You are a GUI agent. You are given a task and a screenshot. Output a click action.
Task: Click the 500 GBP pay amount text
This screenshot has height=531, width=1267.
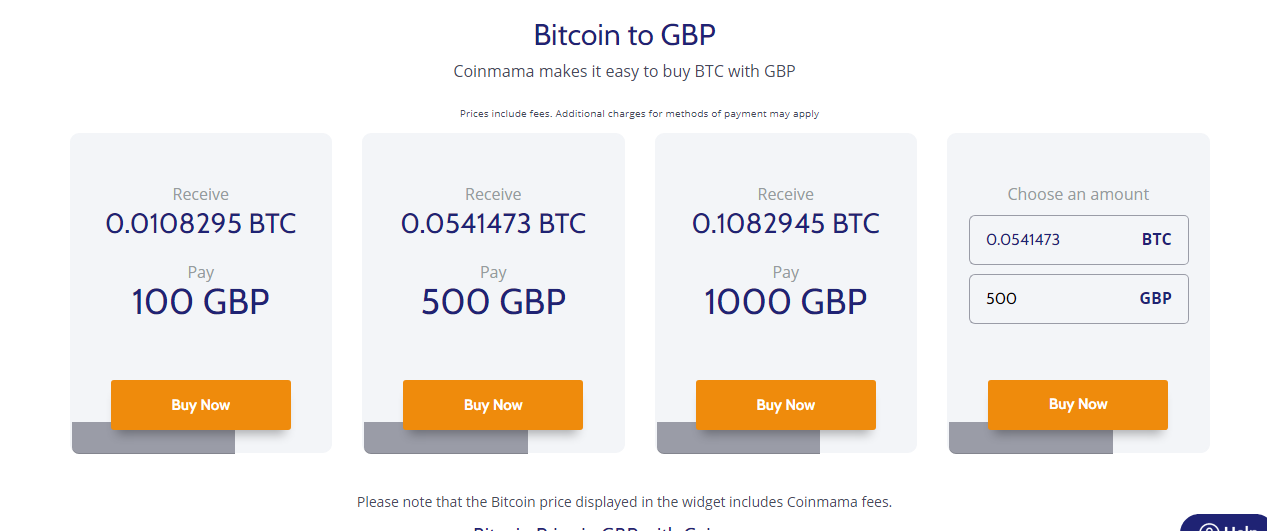click(493, 301)
